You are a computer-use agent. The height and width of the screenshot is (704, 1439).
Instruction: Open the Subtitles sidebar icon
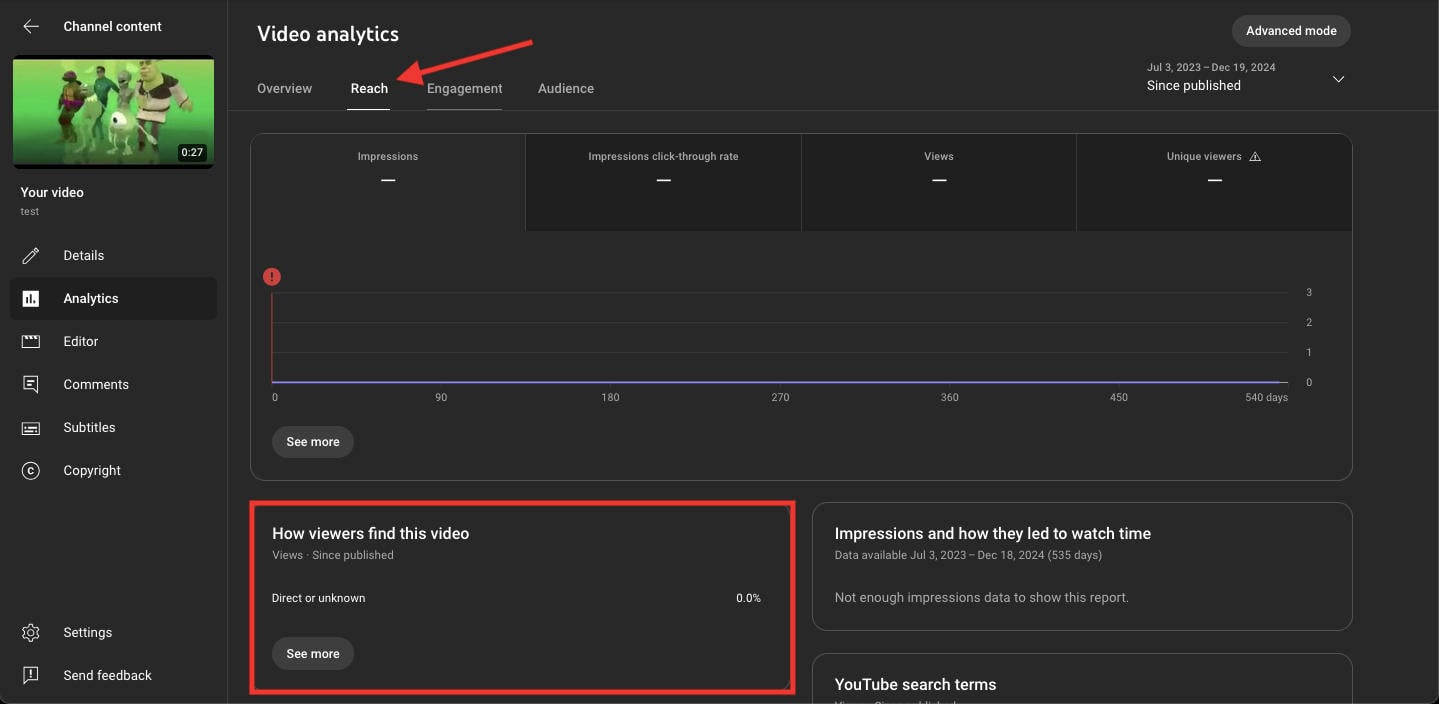(x=31, y=427)
